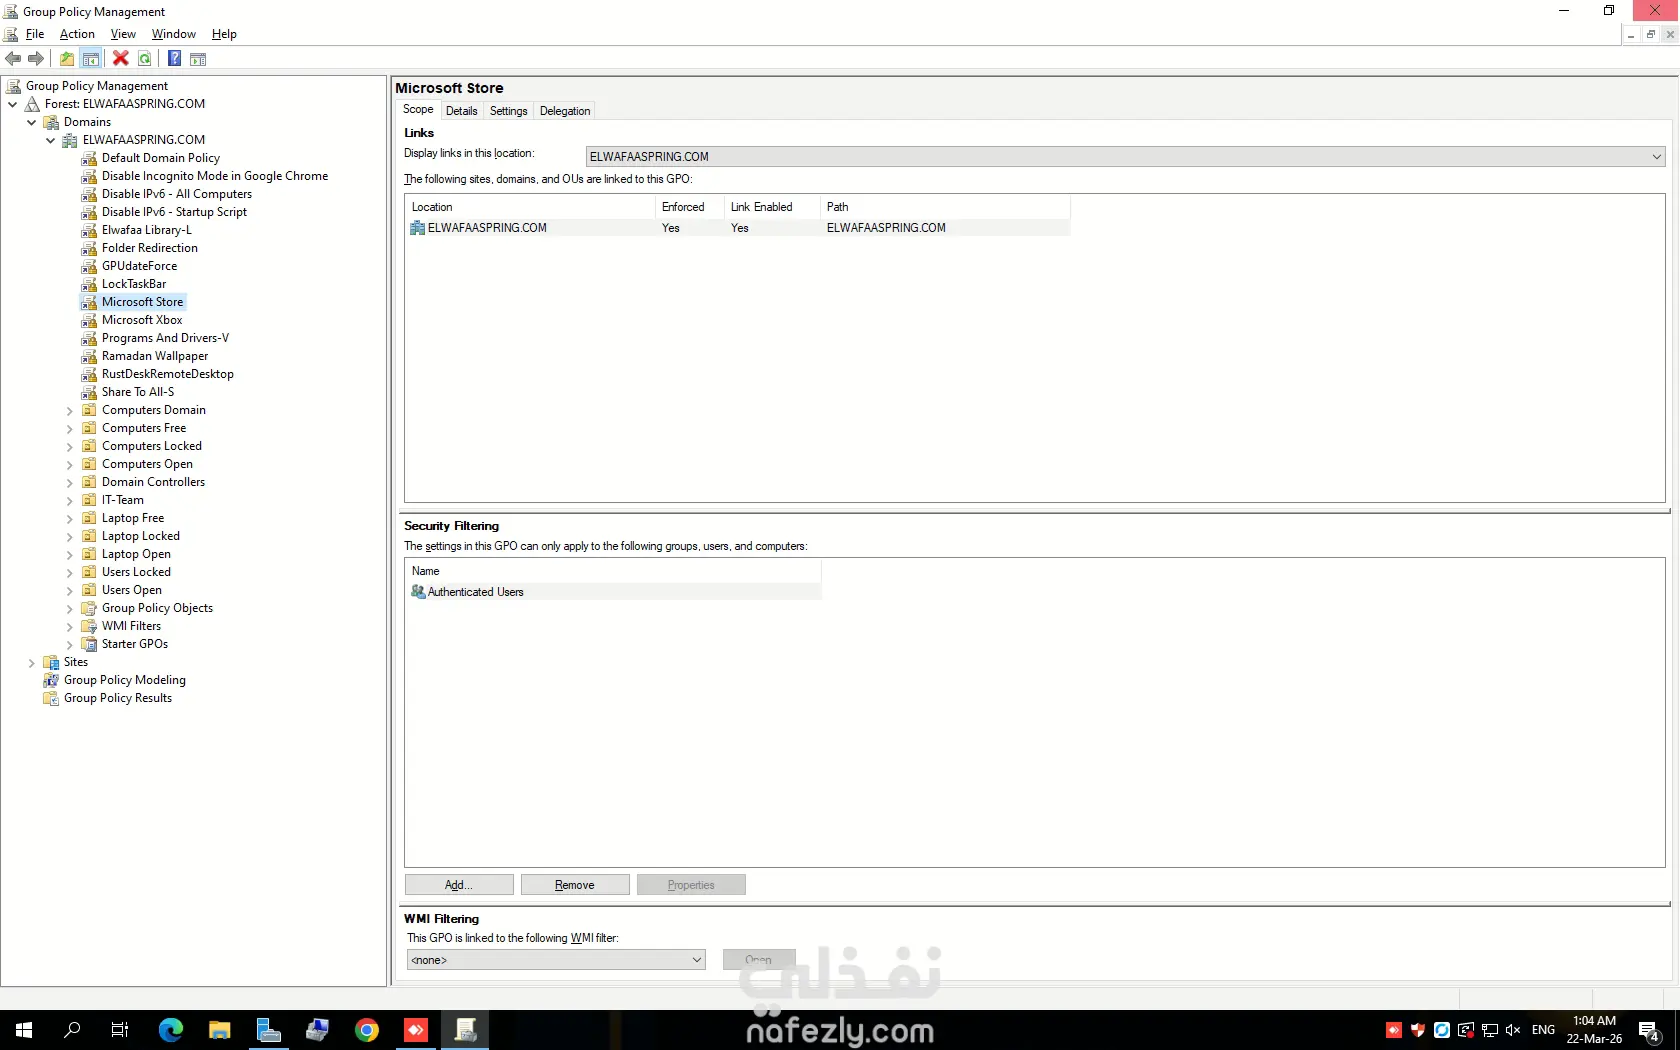
Task: Sort links by the Enforced column header
Action: (690, 207)
